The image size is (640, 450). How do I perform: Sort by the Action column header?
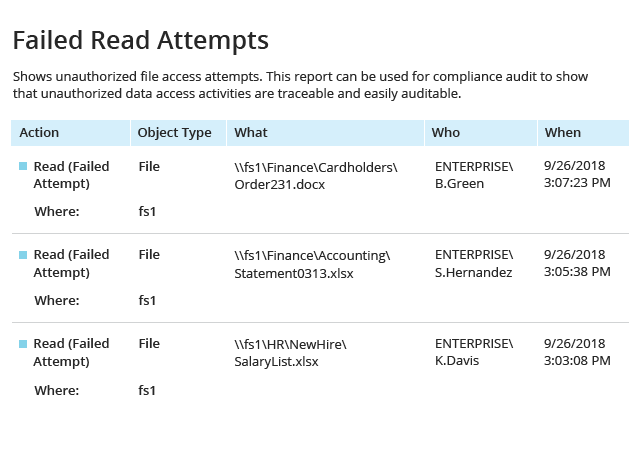click(70, 133)
